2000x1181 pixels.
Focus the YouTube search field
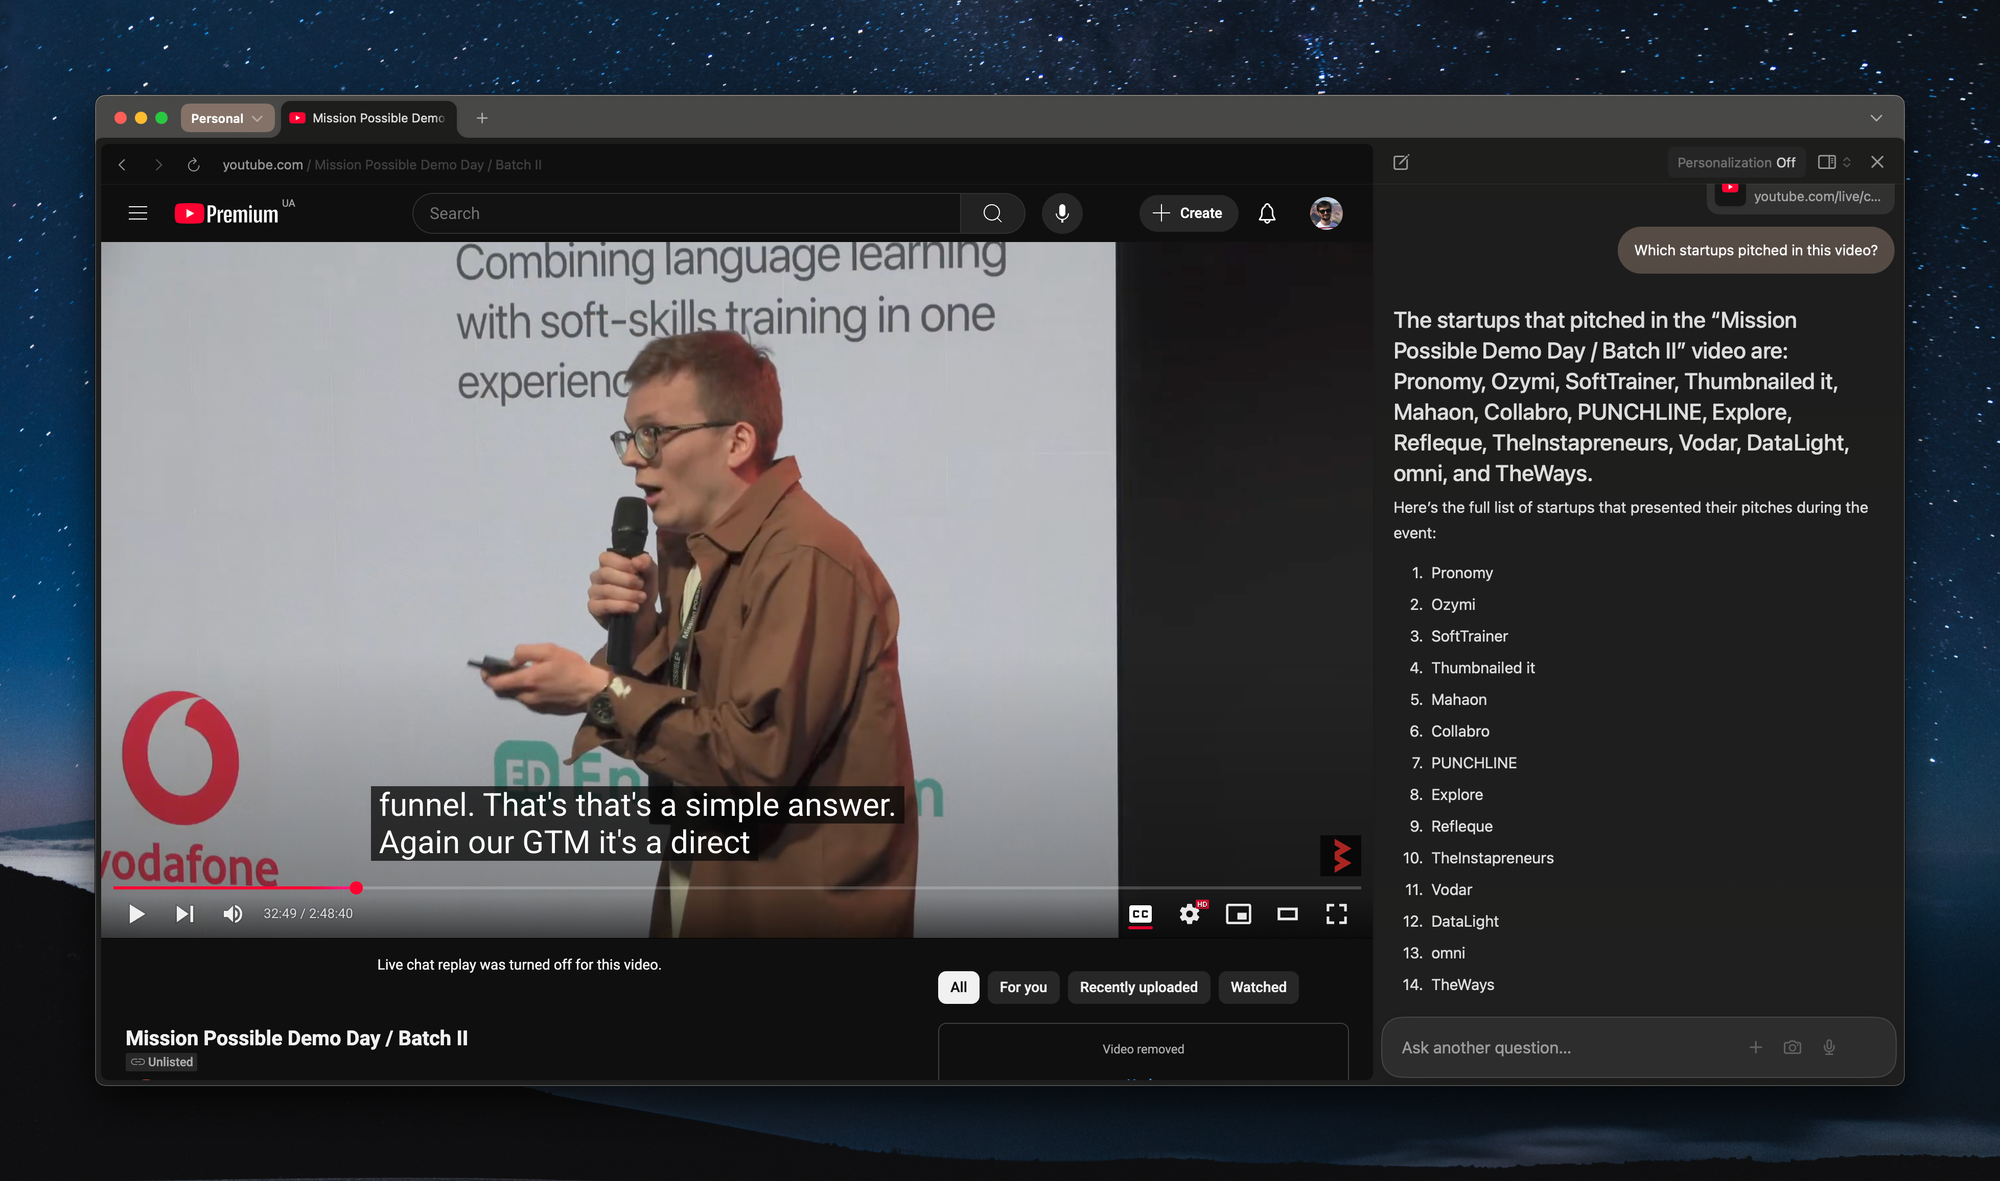[x=687, y=213]
